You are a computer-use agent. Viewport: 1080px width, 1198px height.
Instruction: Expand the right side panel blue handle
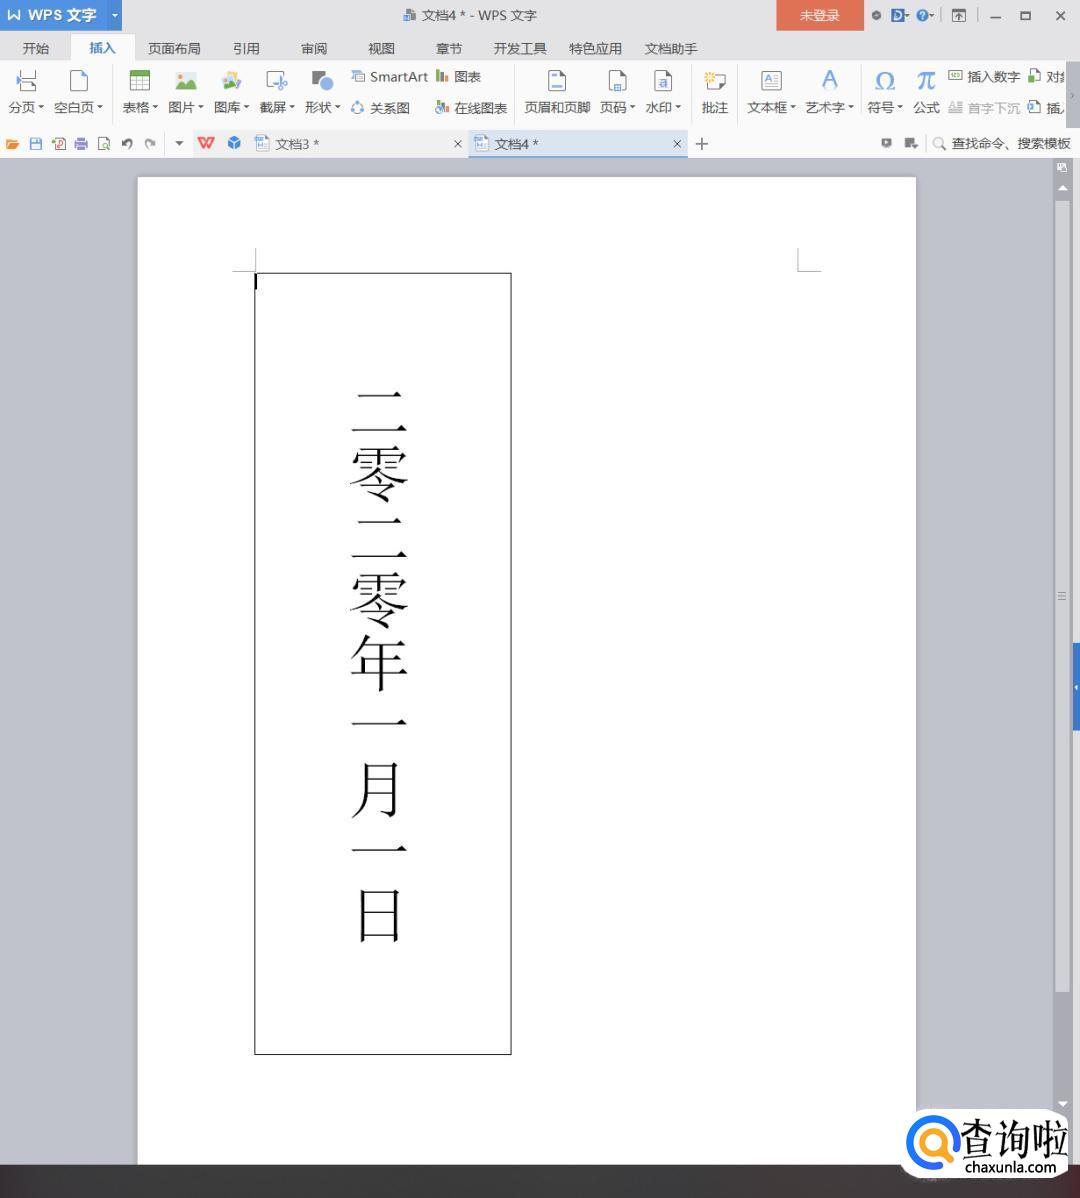pyautogui.click(x=1076, y=687)
